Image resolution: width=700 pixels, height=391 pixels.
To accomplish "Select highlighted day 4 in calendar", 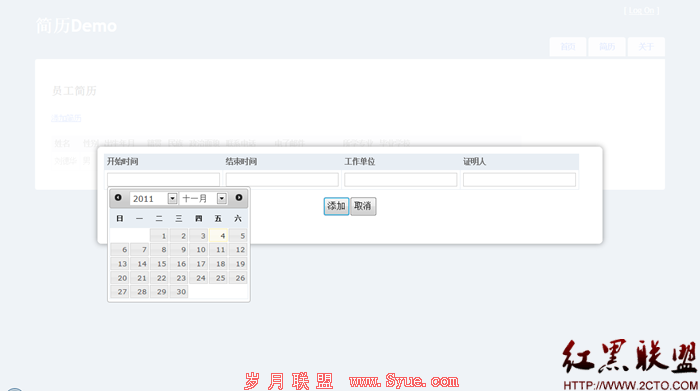I will pos(218,236).
